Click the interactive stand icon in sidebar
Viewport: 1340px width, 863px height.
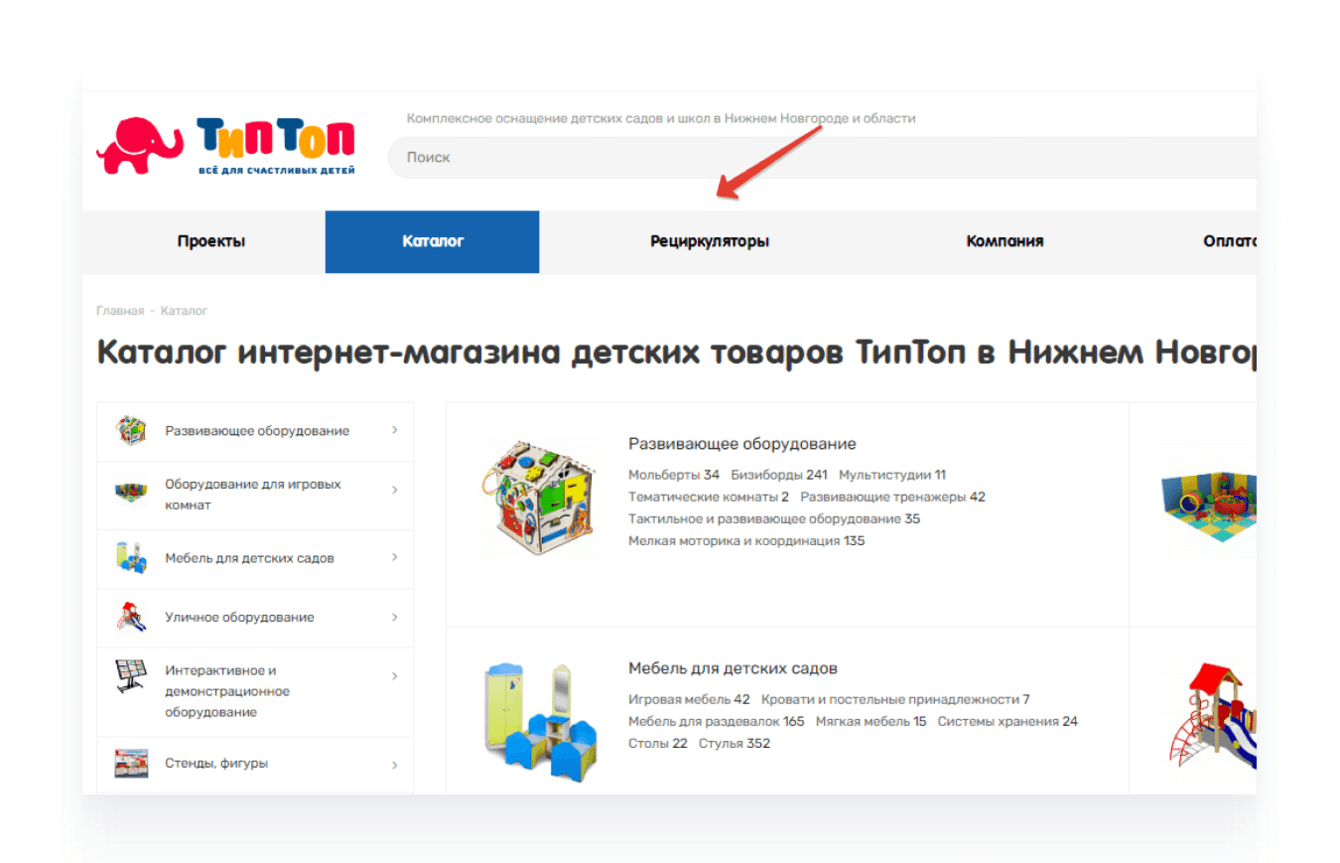[x=131, y=677]
